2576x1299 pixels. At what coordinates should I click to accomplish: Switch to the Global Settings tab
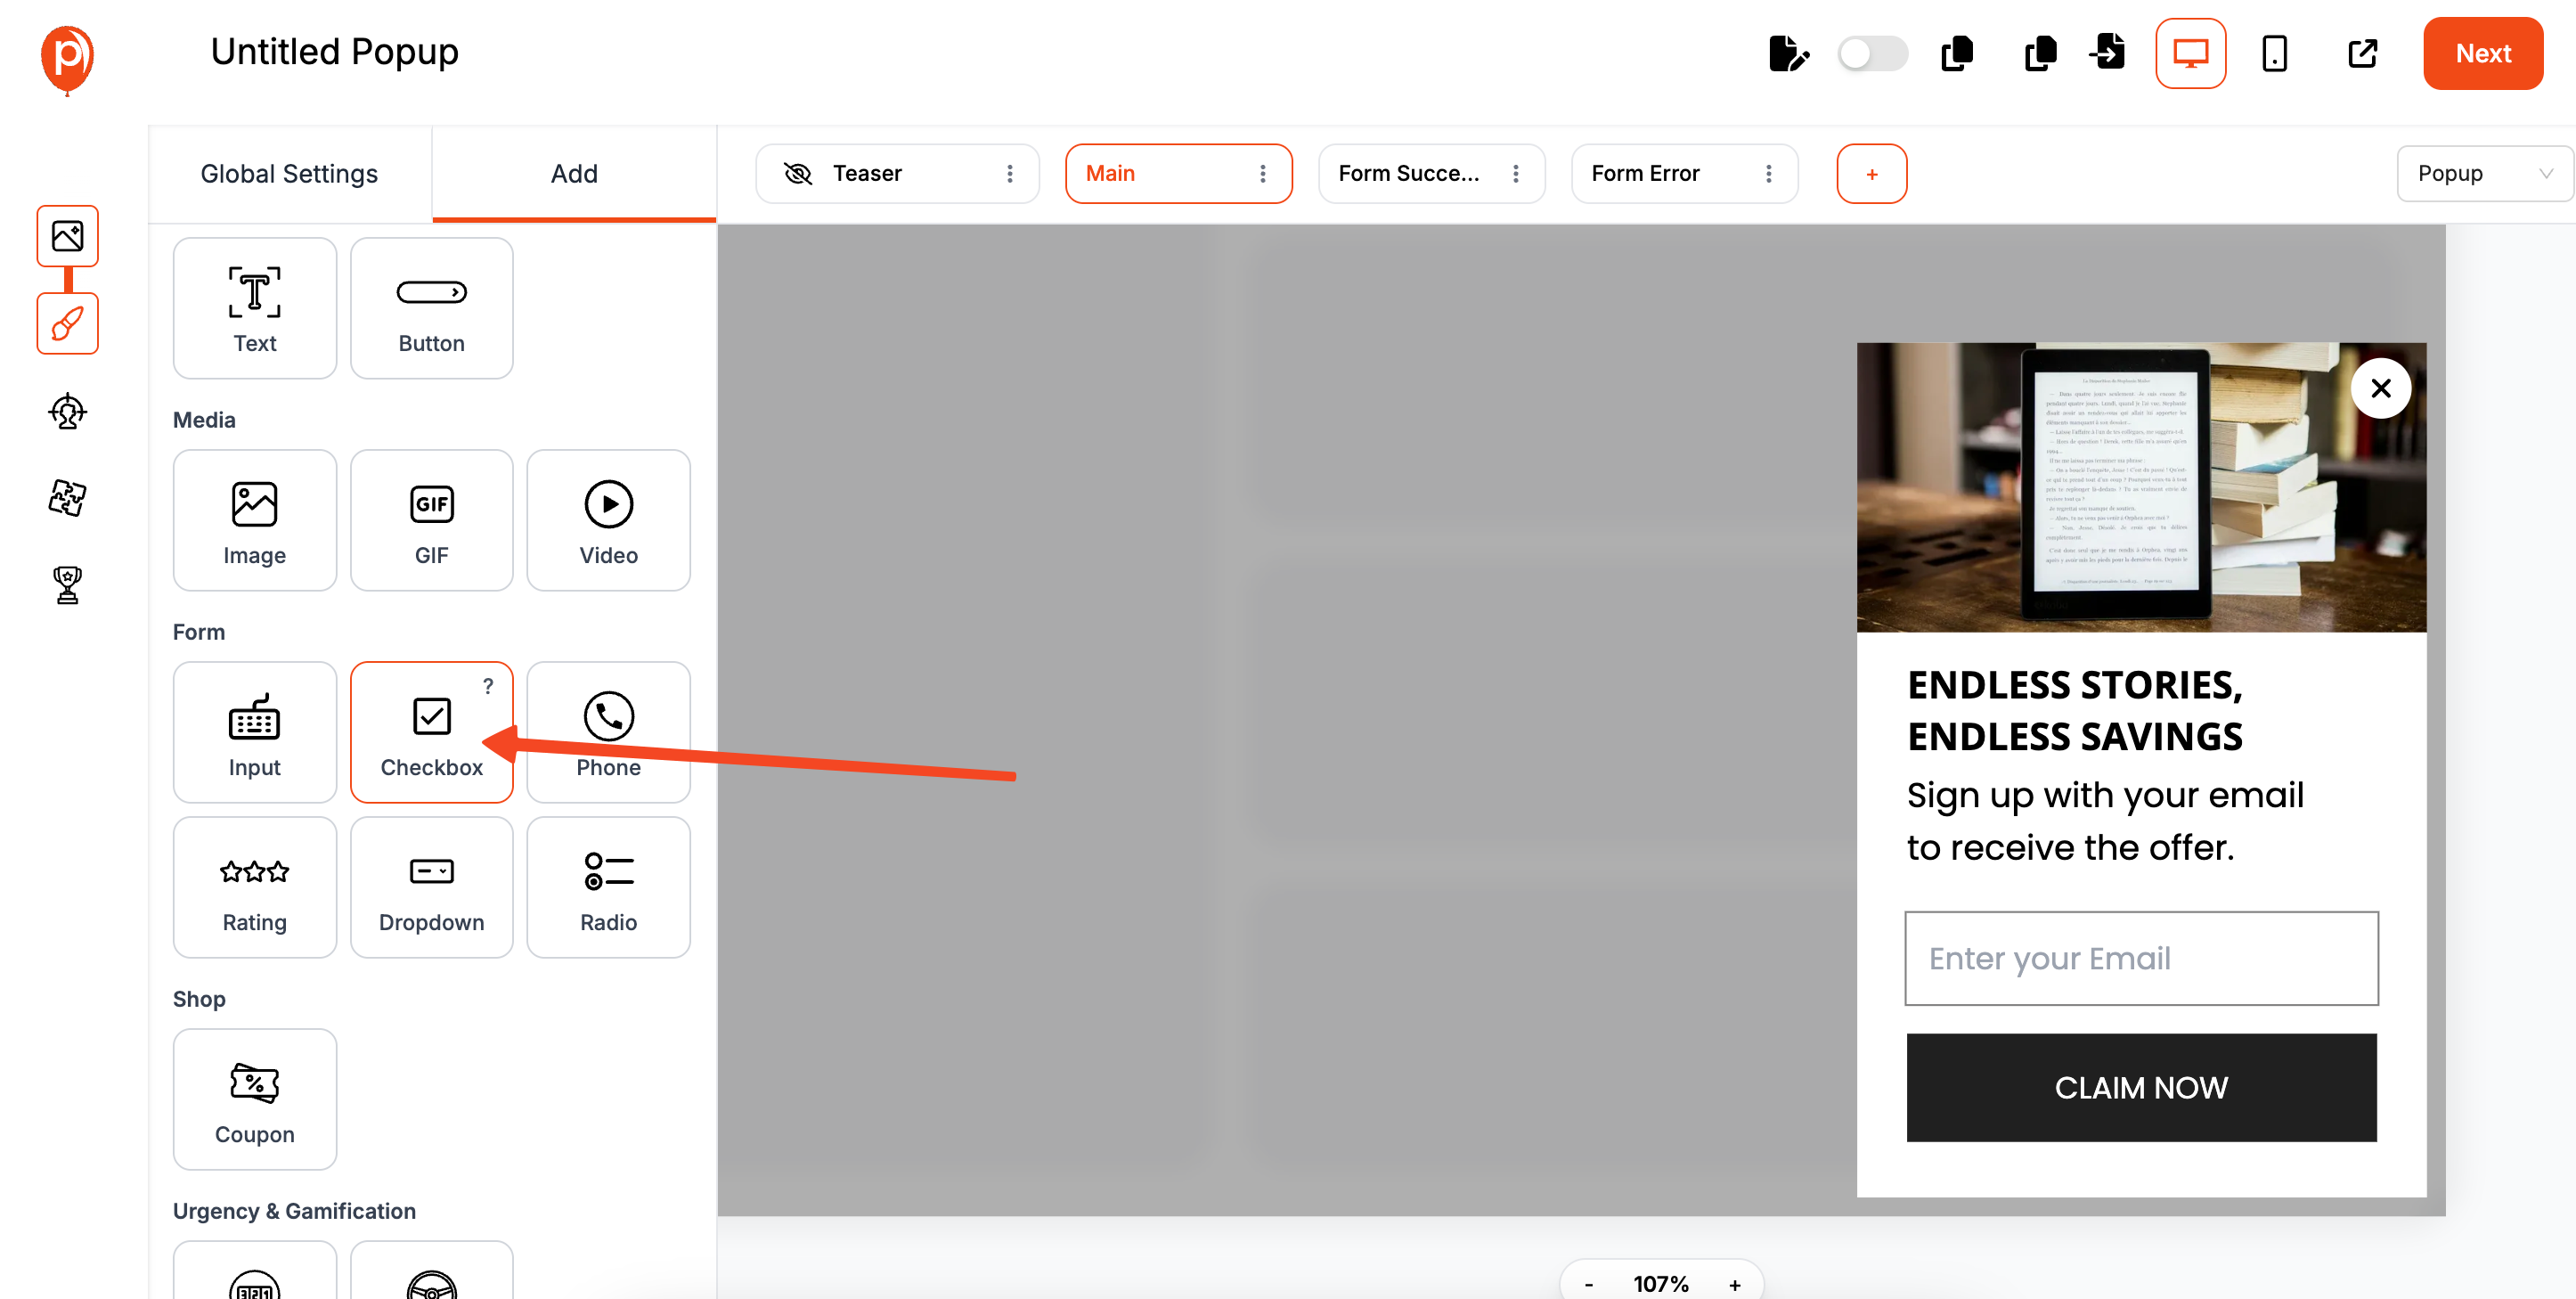[289, 173]
